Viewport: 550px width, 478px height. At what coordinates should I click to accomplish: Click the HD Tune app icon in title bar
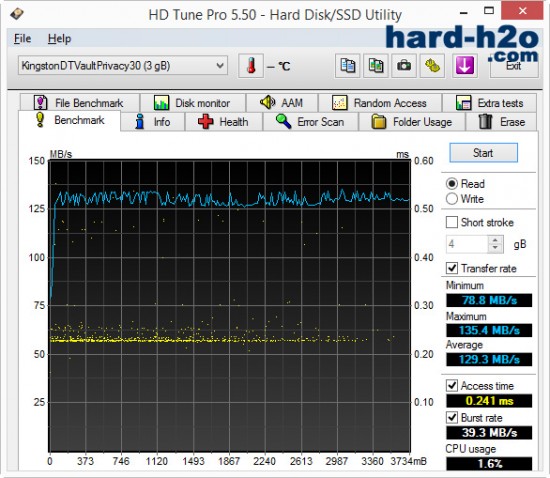pos(16,14)
